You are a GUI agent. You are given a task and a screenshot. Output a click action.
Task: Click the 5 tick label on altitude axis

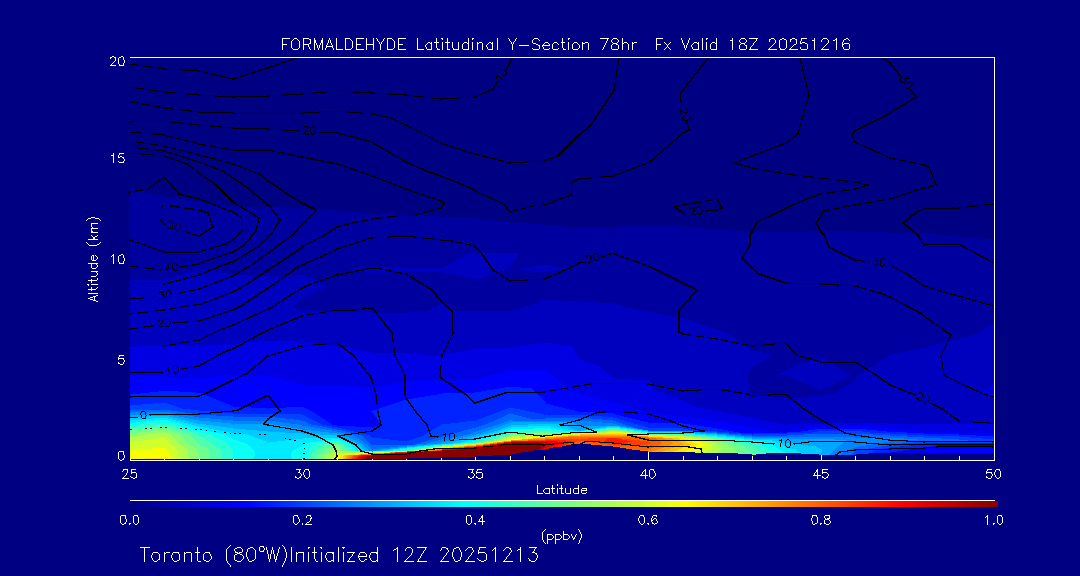click(x=119, y=359)
